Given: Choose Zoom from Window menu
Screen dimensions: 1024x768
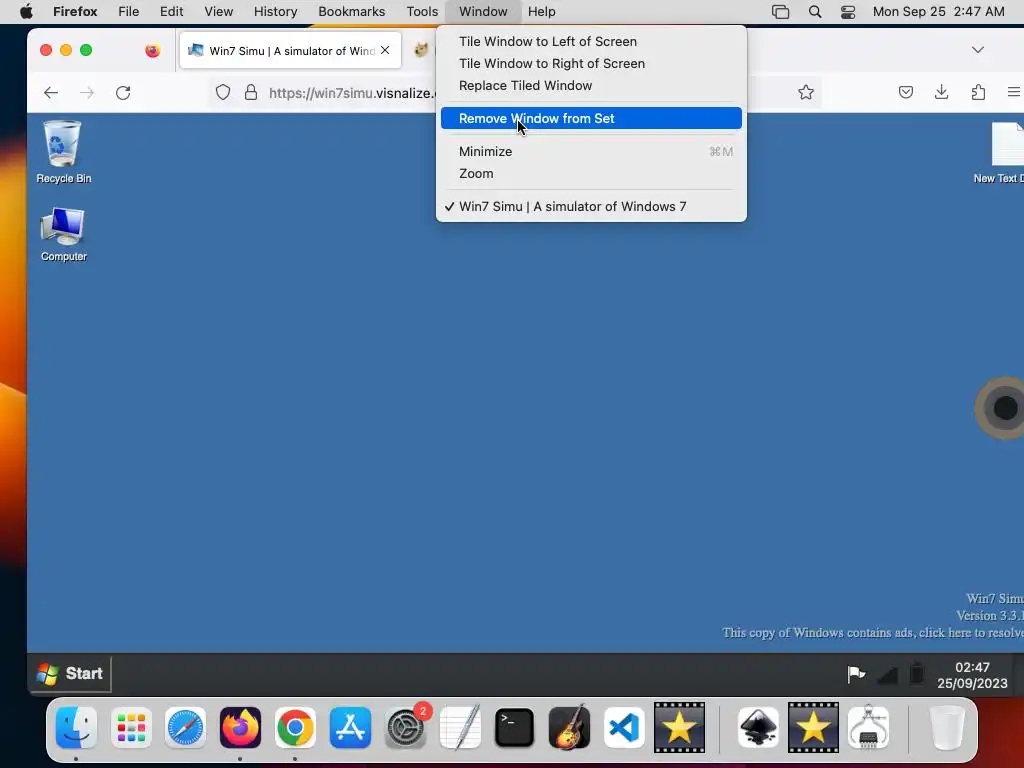Looking at the screenshot, I should [591, 174].
